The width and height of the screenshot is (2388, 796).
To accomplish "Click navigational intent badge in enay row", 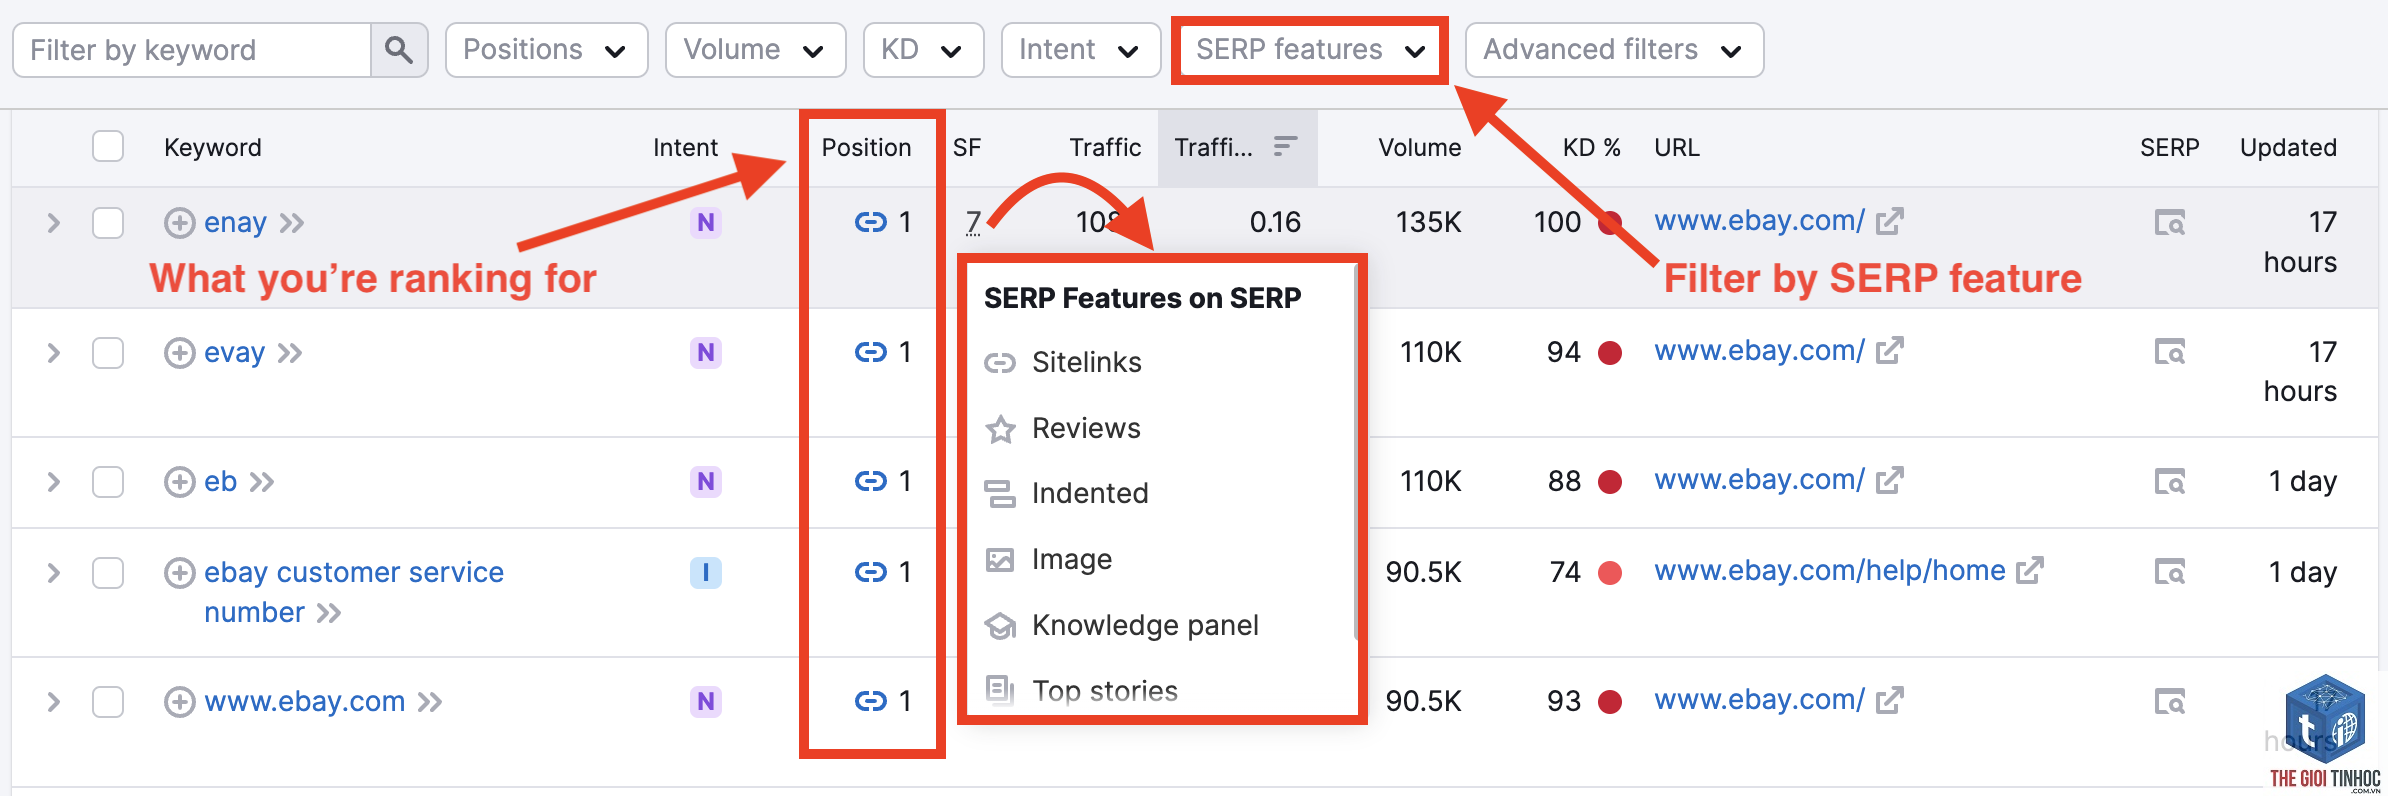I will 706,222.
